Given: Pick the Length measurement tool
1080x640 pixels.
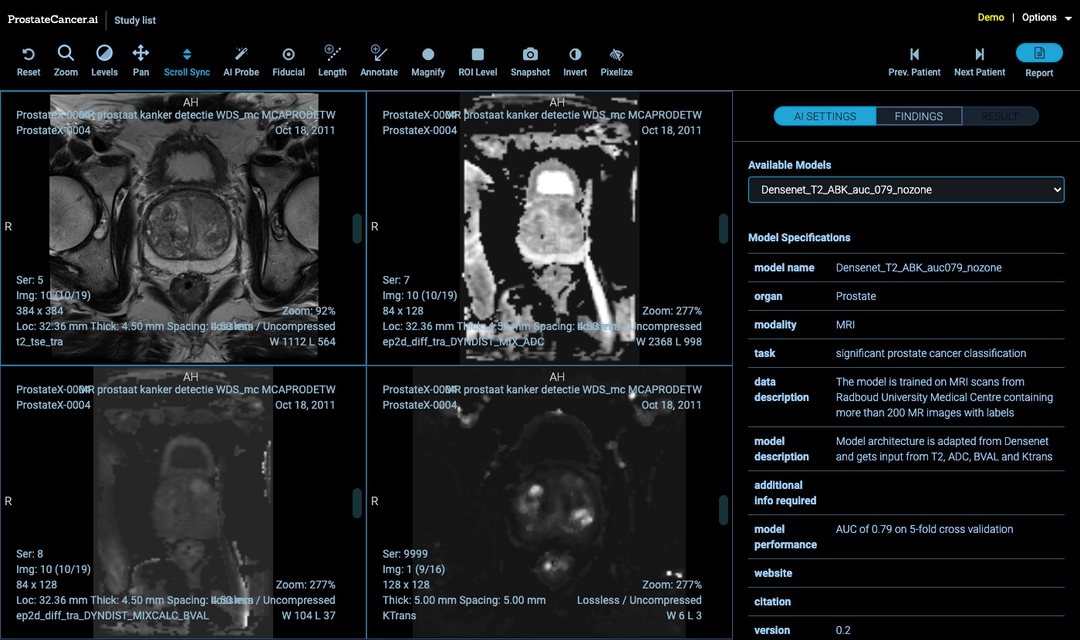Looking at the screenshot, I should coord(332,54).
